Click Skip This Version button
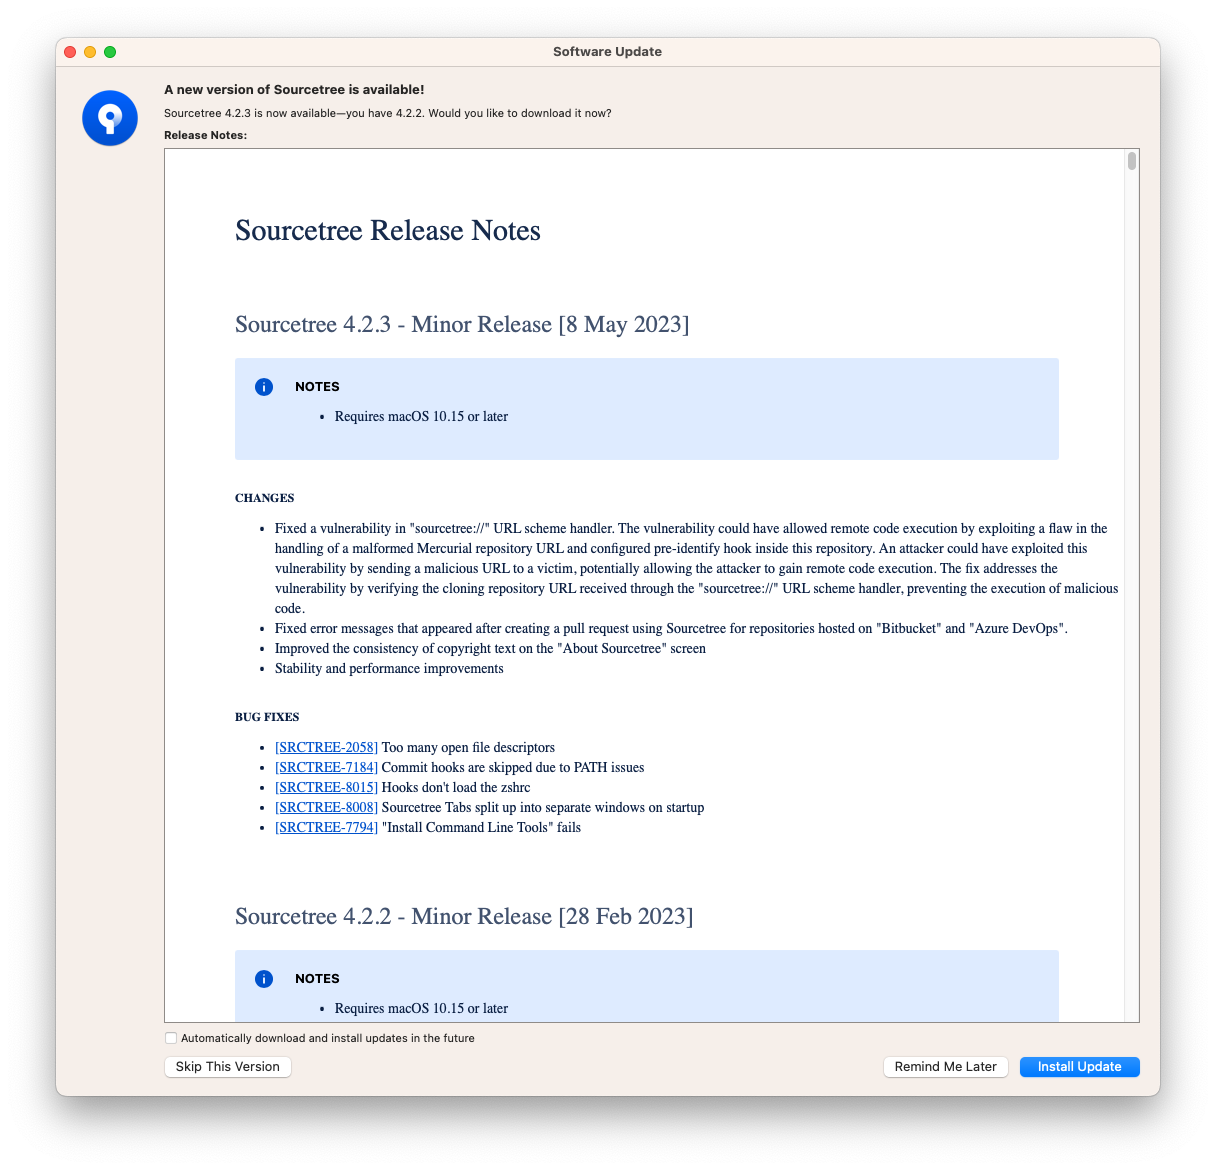Screen dimensions: 1216x1170 point(228,1067)
